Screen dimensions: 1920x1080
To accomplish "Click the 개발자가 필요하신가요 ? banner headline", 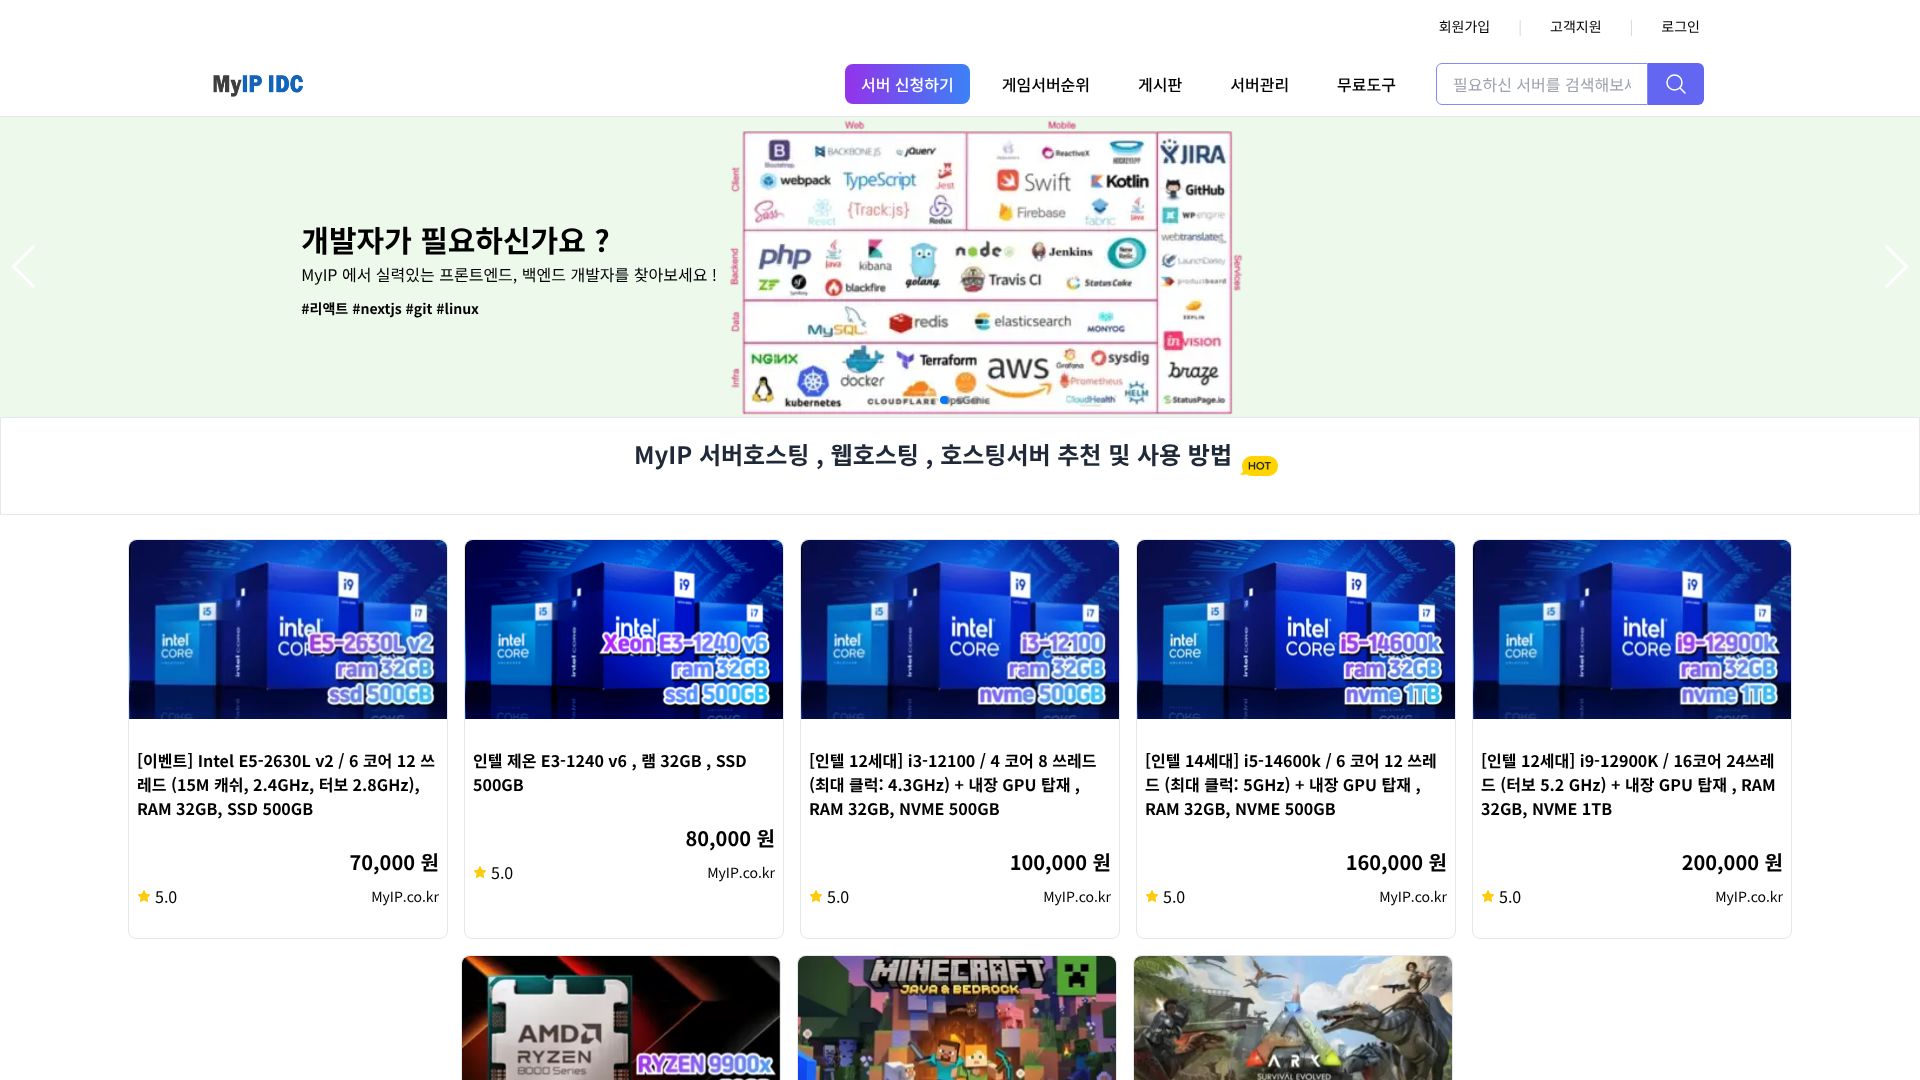I will 455,240.
